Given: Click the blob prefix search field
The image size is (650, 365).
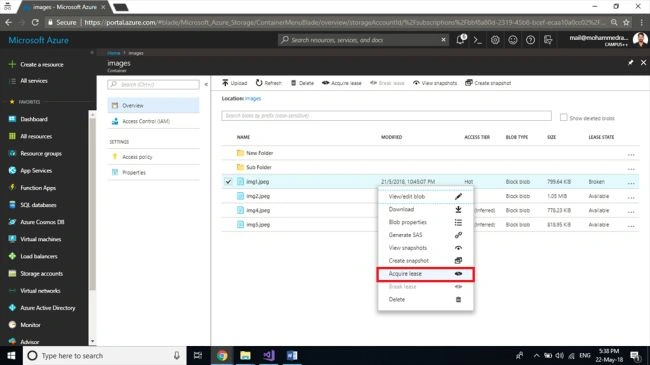Looking at the screenshot, I should pyautogui.click(x=386, y=116).
